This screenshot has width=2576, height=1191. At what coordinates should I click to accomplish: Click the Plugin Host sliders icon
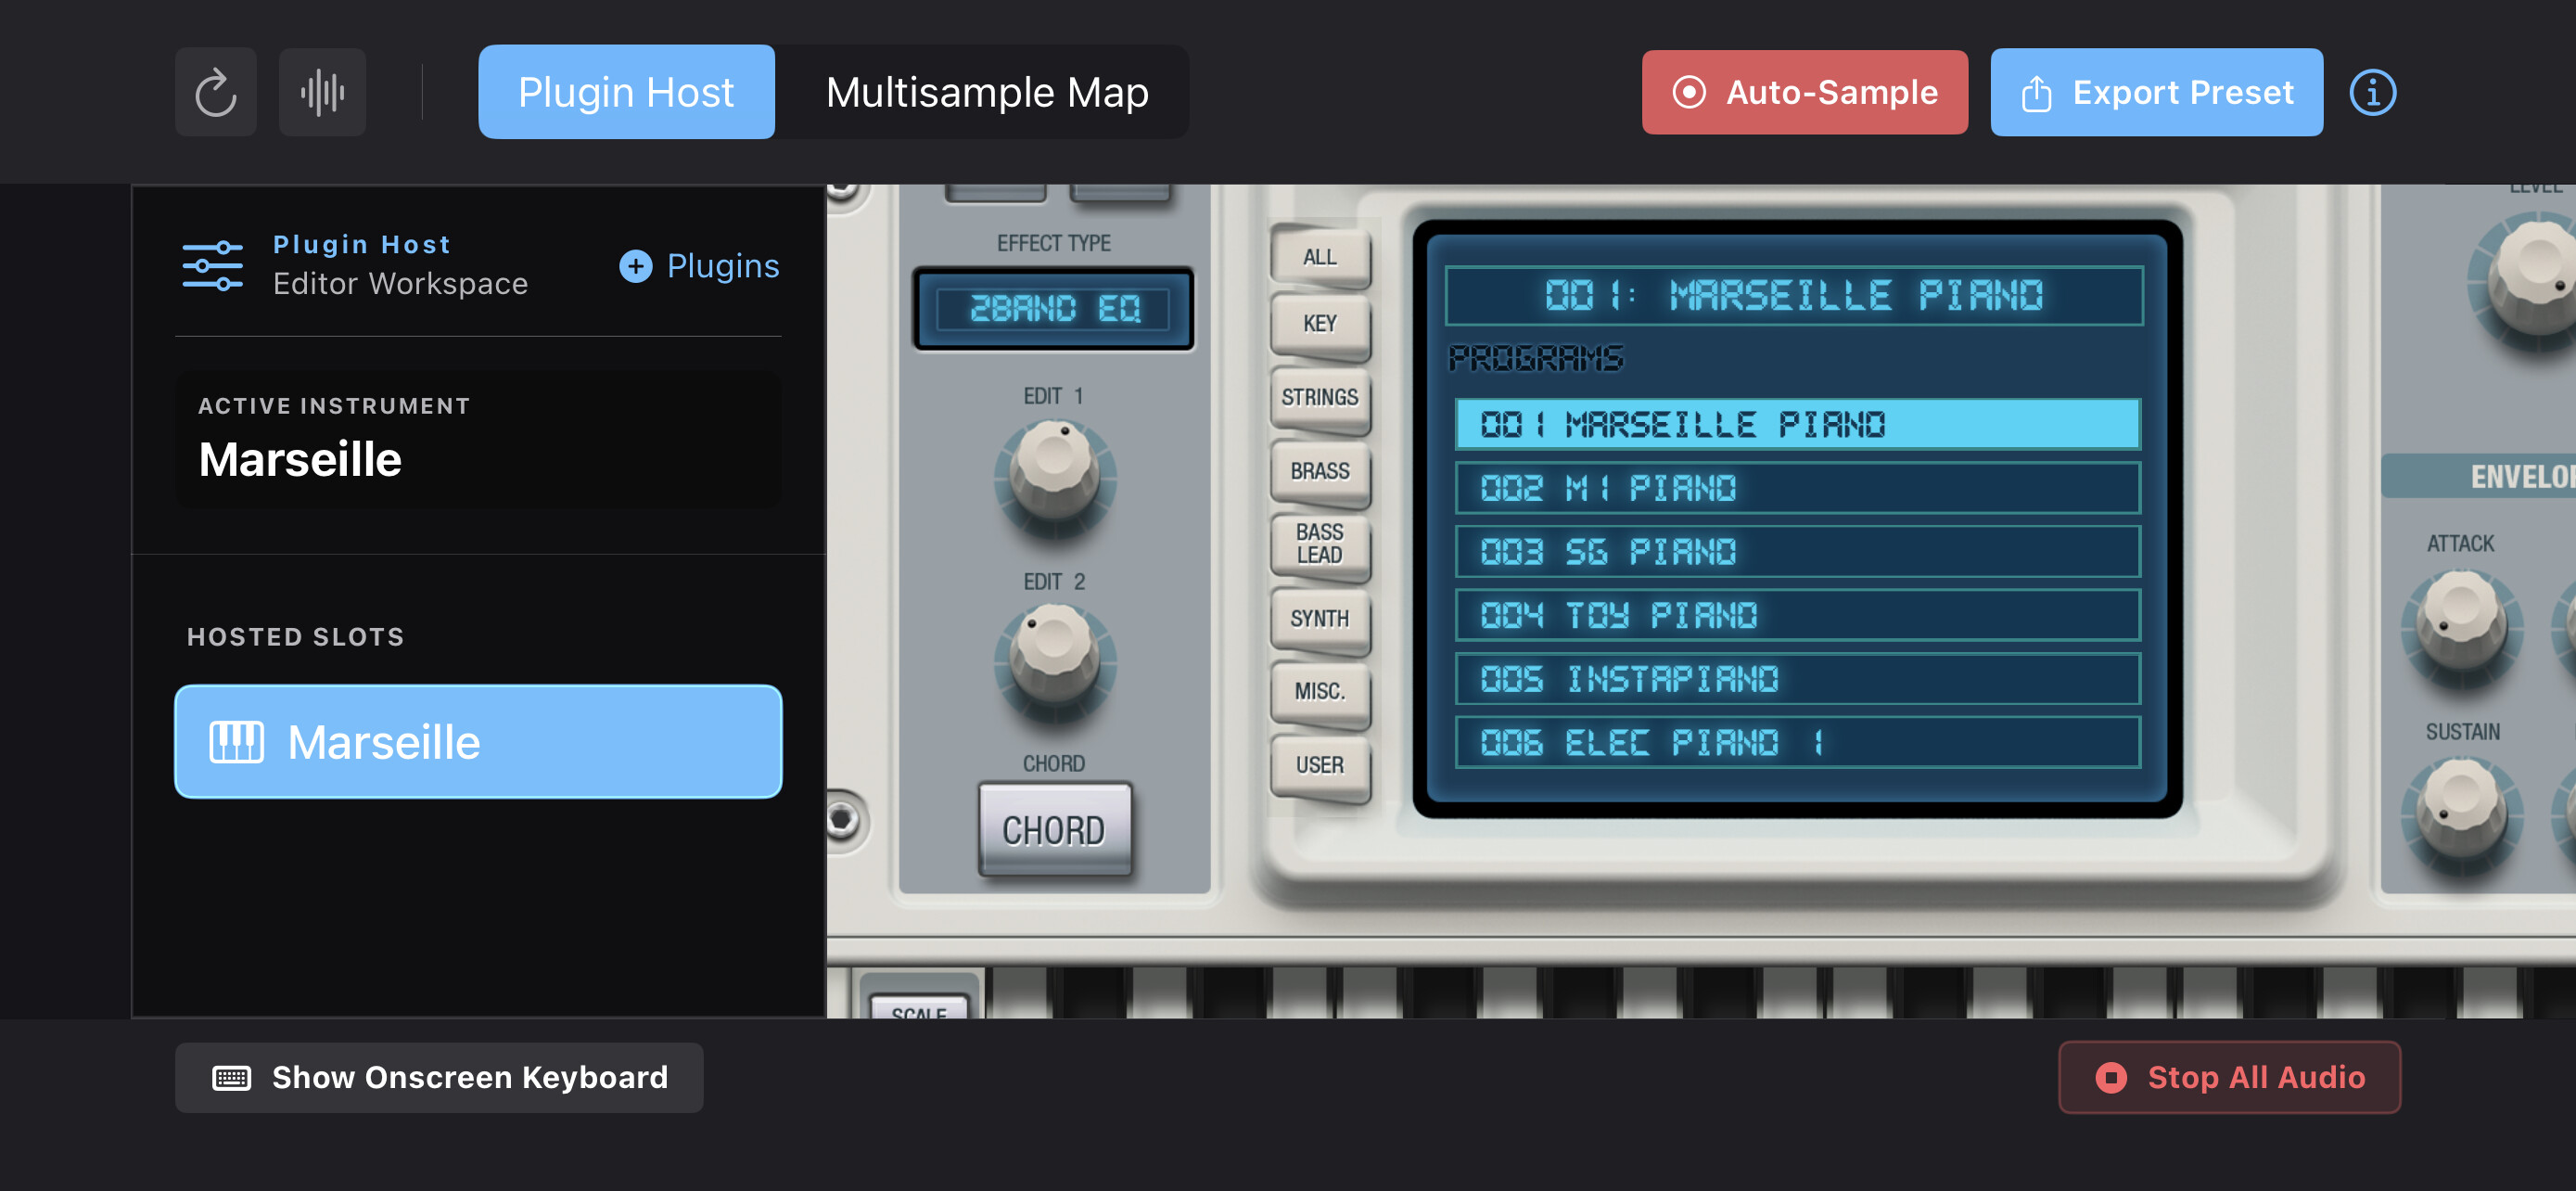(x=212, y=266)
